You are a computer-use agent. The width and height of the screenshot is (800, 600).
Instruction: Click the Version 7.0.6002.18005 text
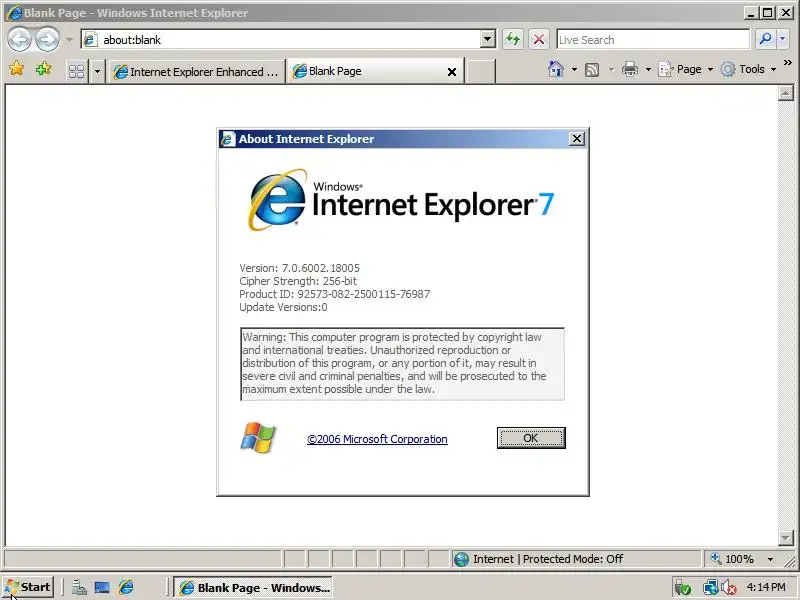(299, 268)
